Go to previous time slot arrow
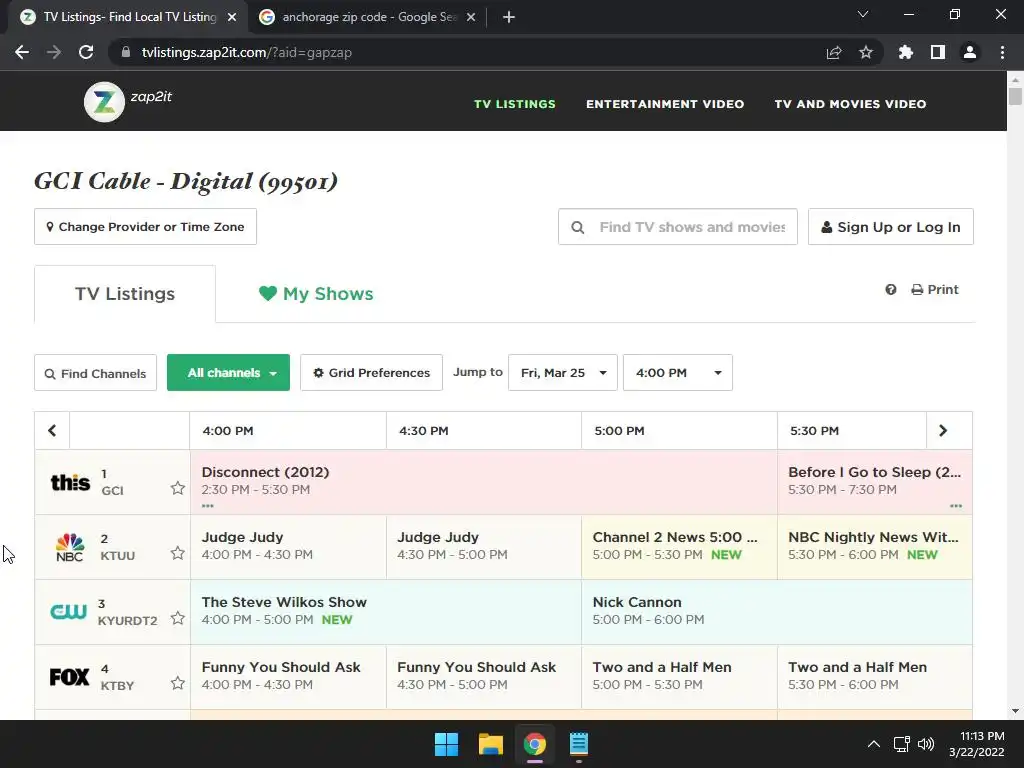The width and height of the screenshot is (1024, 768). point(52,430)
